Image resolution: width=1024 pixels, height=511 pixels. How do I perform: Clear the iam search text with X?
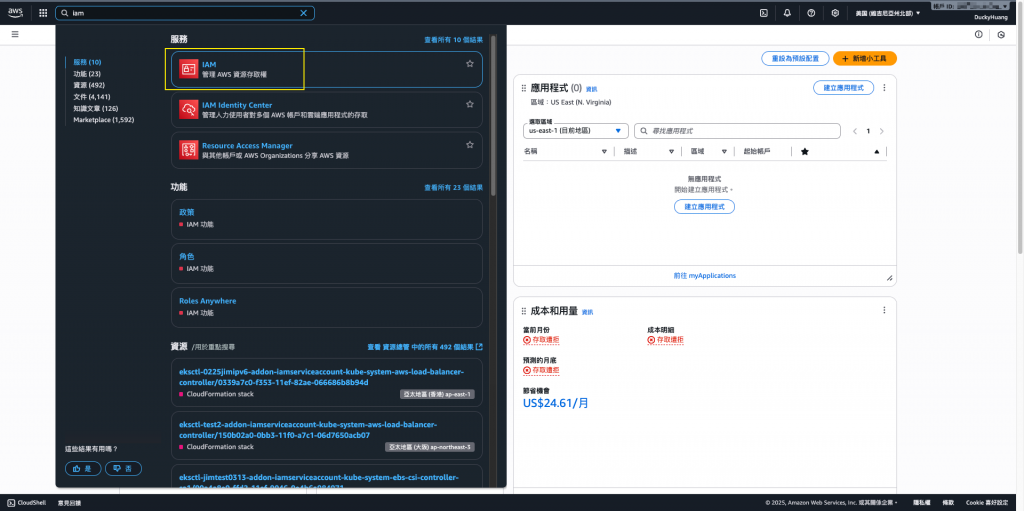[303, 13]
